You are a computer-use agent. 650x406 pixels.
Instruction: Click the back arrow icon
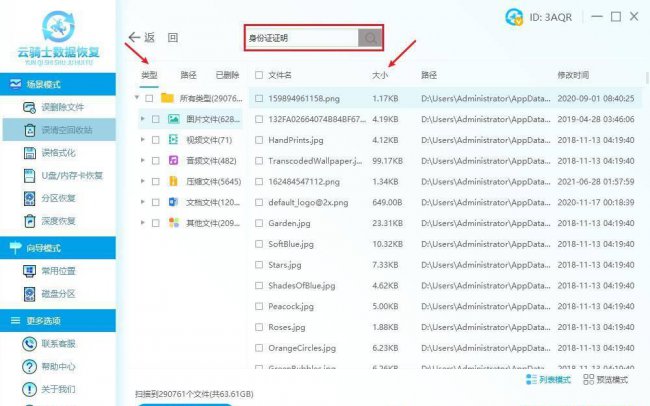[134, 37]
